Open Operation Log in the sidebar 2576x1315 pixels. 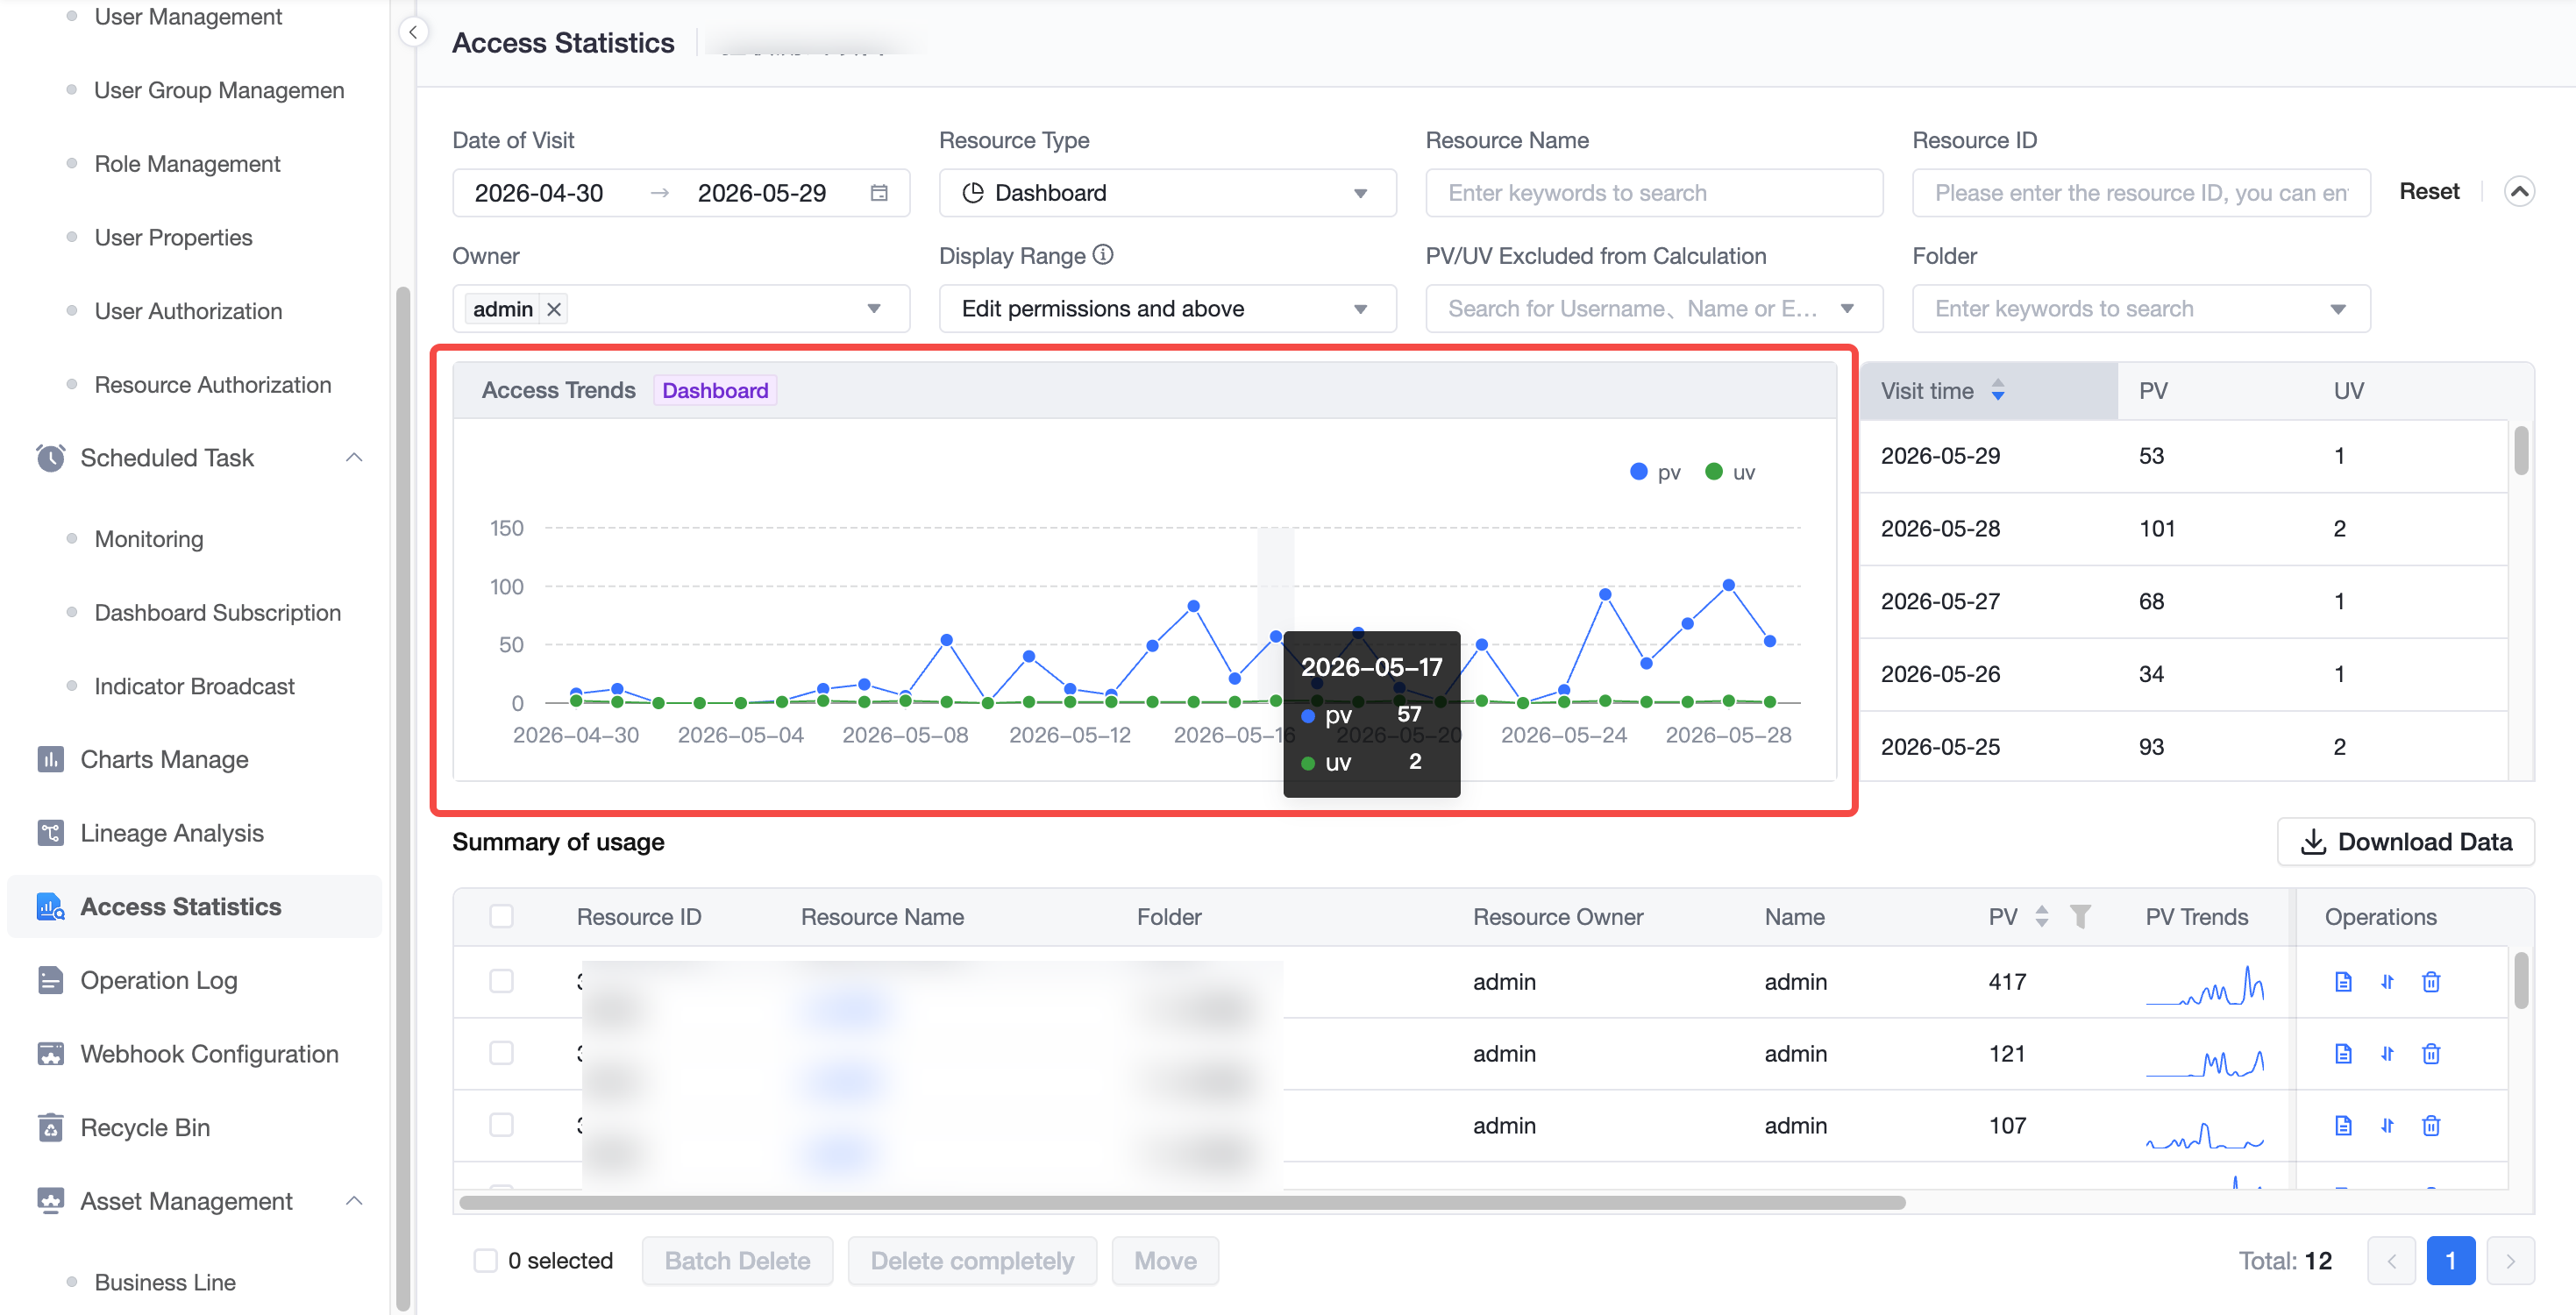point(158,980)
